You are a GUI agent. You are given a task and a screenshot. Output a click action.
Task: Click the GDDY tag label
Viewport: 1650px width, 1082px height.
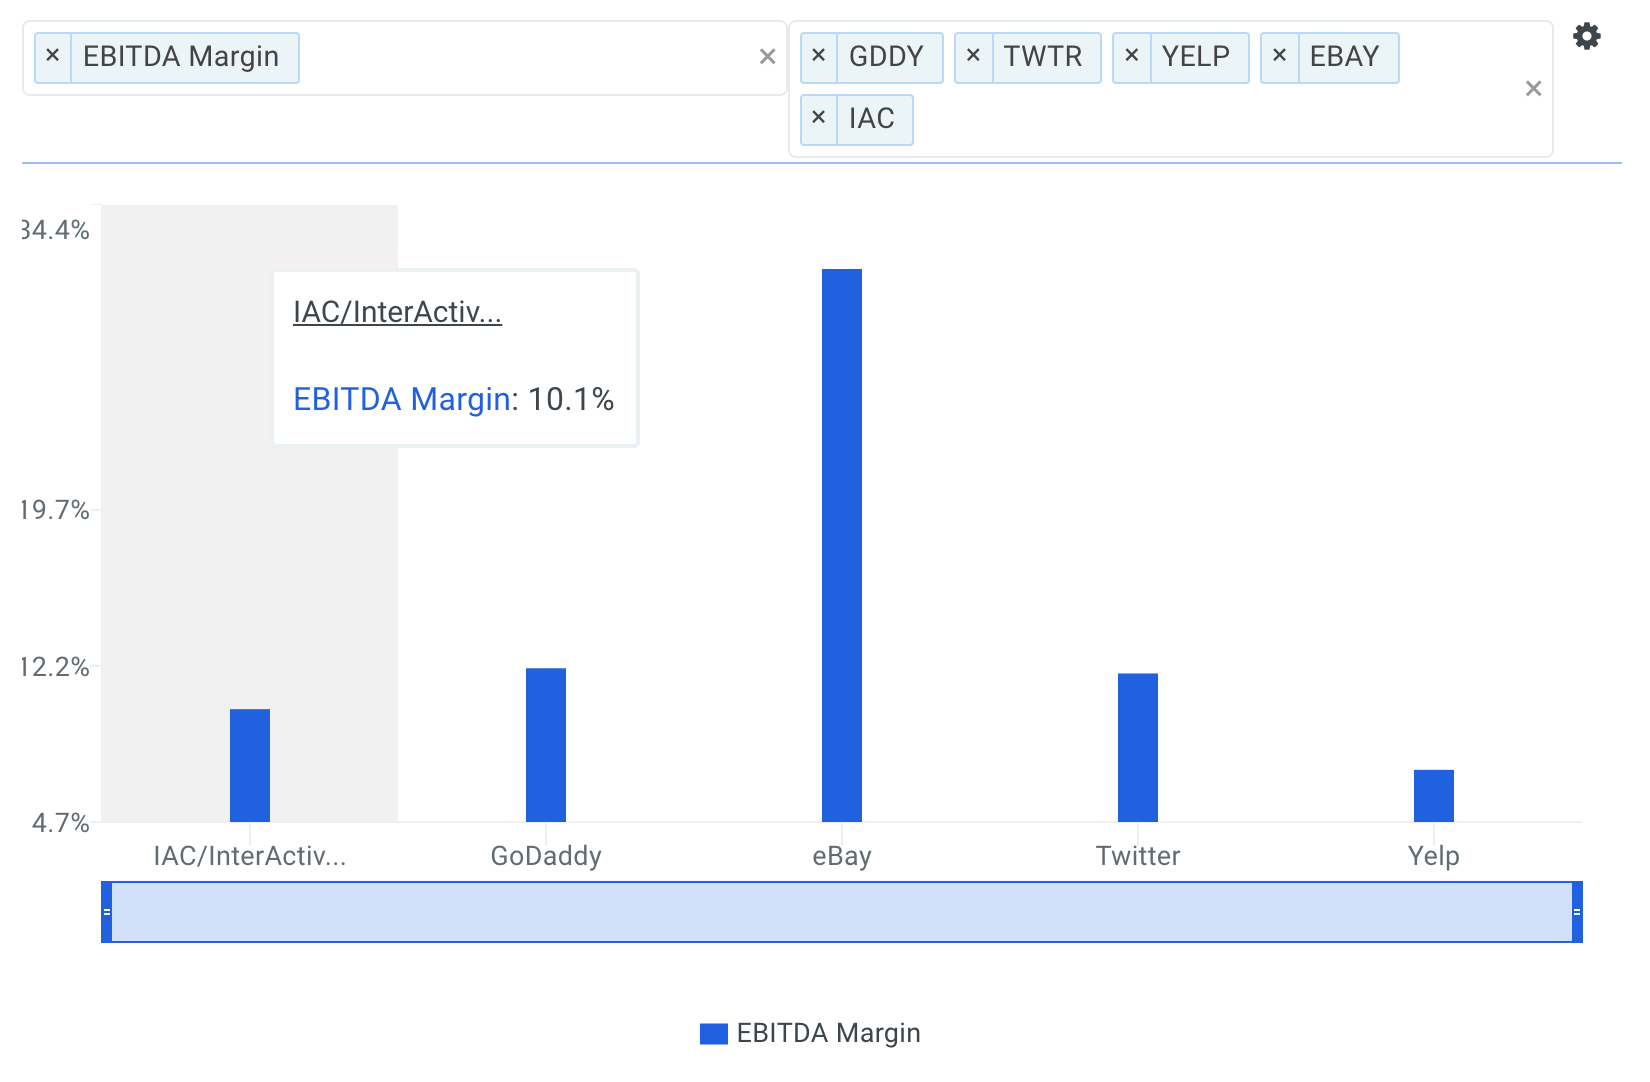[887, 57]
